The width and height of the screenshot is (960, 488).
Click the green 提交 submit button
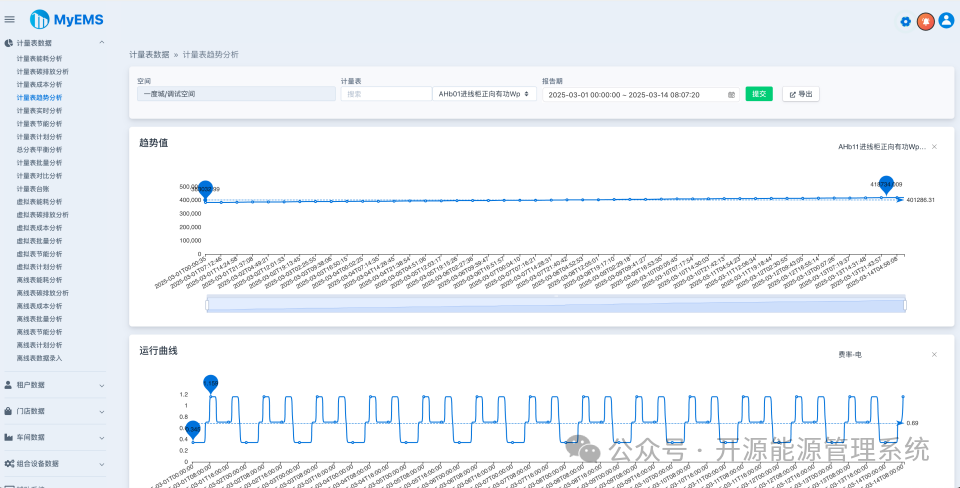pos(759,94)
